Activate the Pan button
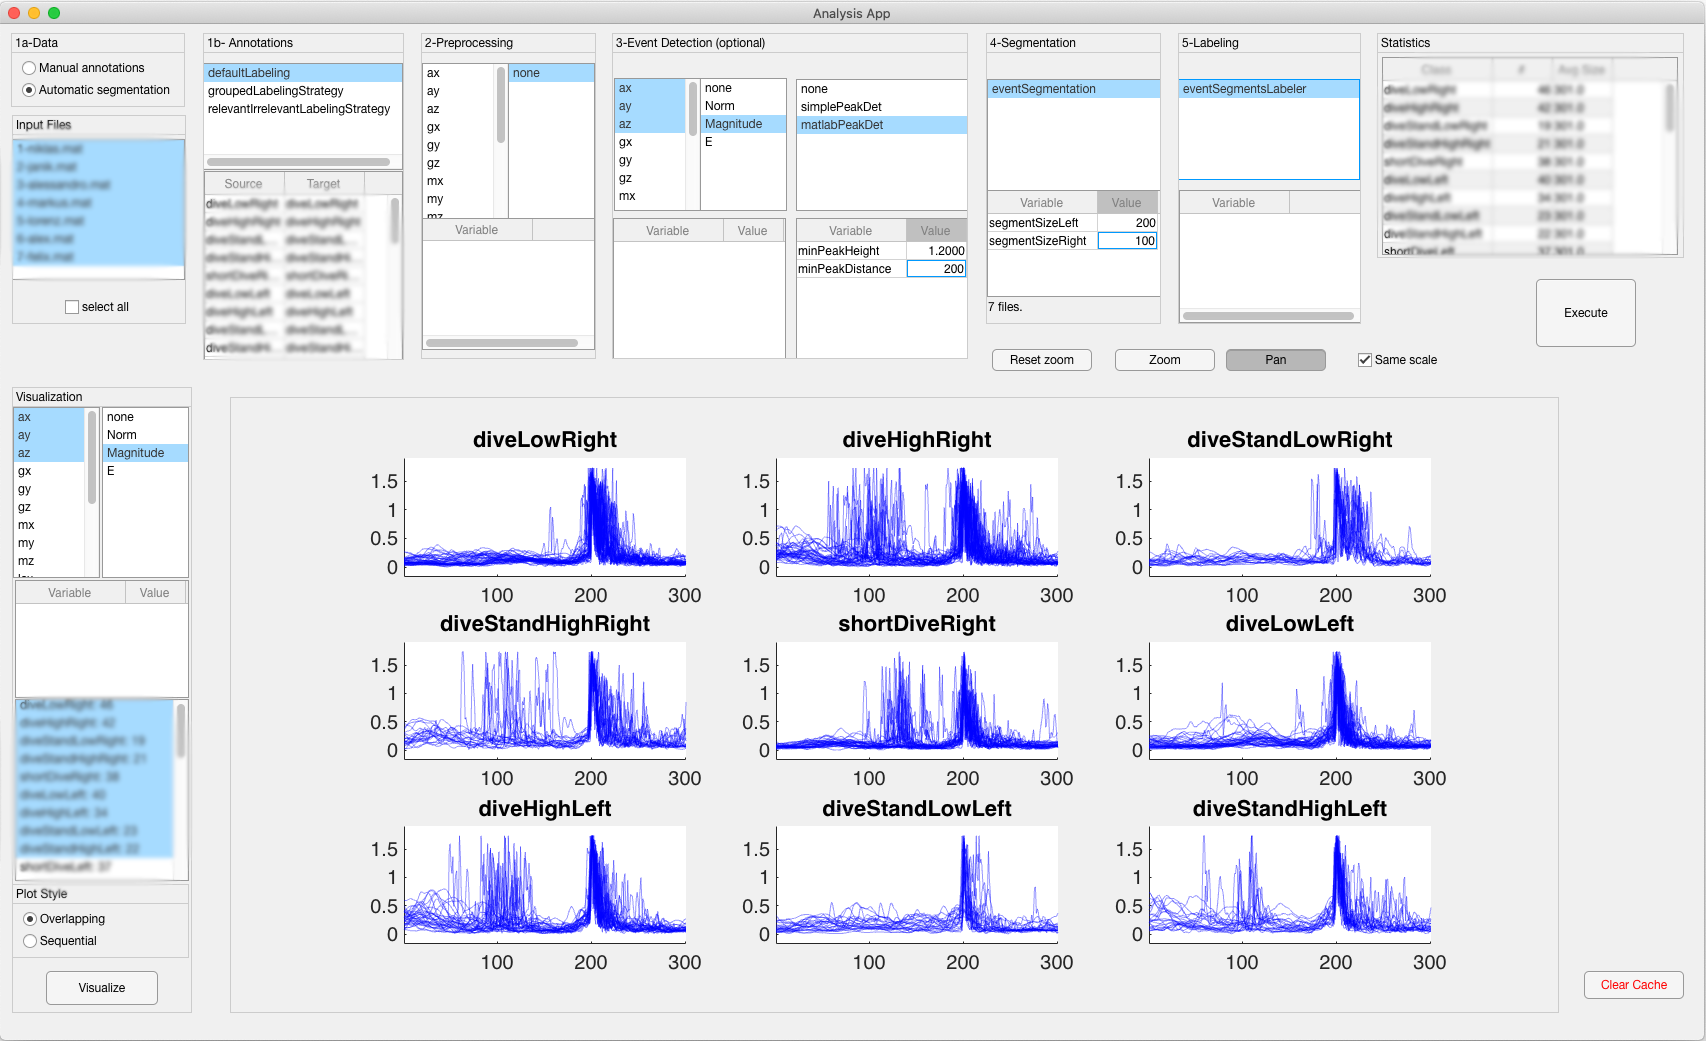Image resolution: width=1706 pixels, height=1041 pixels. [1275, 360]
